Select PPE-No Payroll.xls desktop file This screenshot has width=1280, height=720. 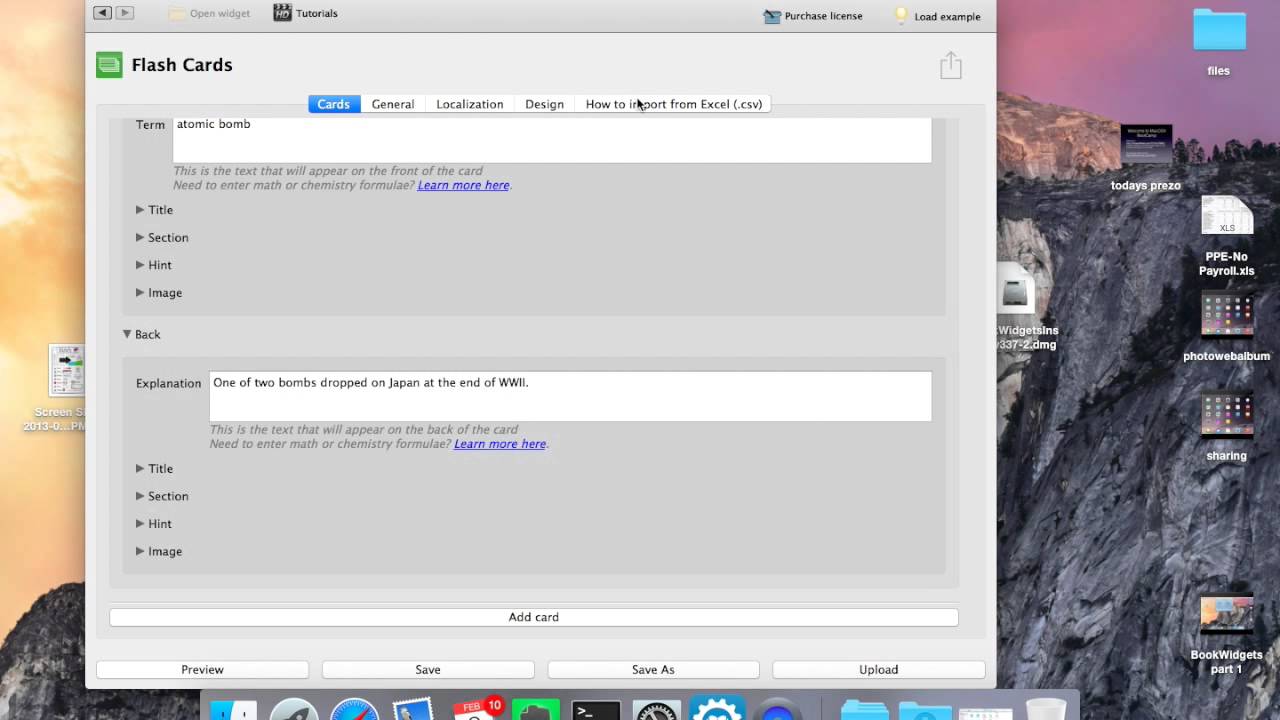point(1227,237)
